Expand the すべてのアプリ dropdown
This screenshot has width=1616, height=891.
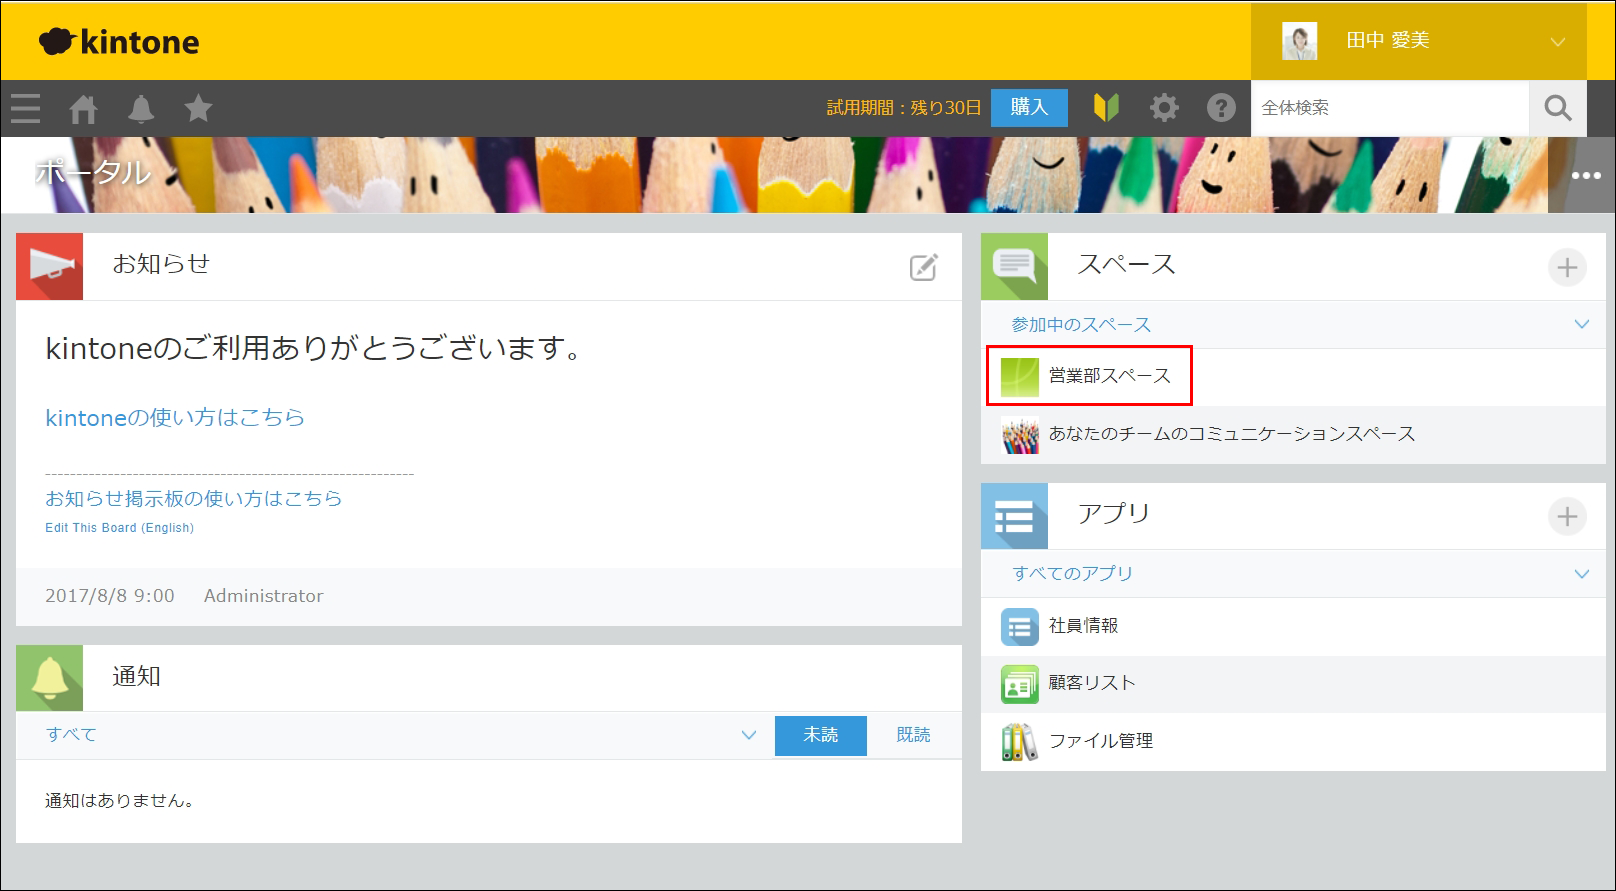(1581, 574)
